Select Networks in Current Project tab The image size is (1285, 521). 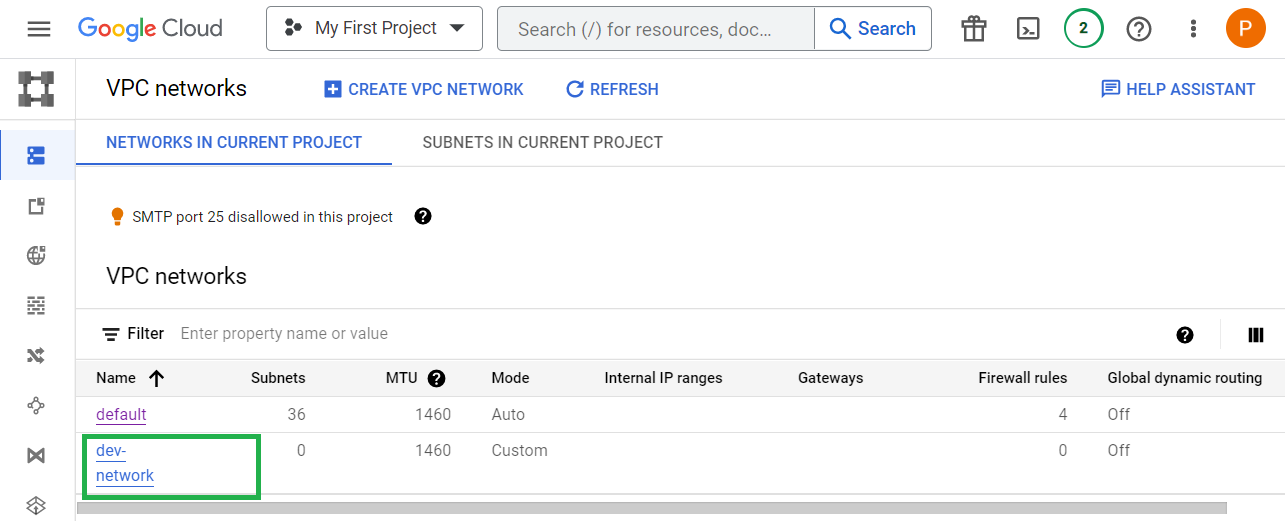[x=234, y=142]
